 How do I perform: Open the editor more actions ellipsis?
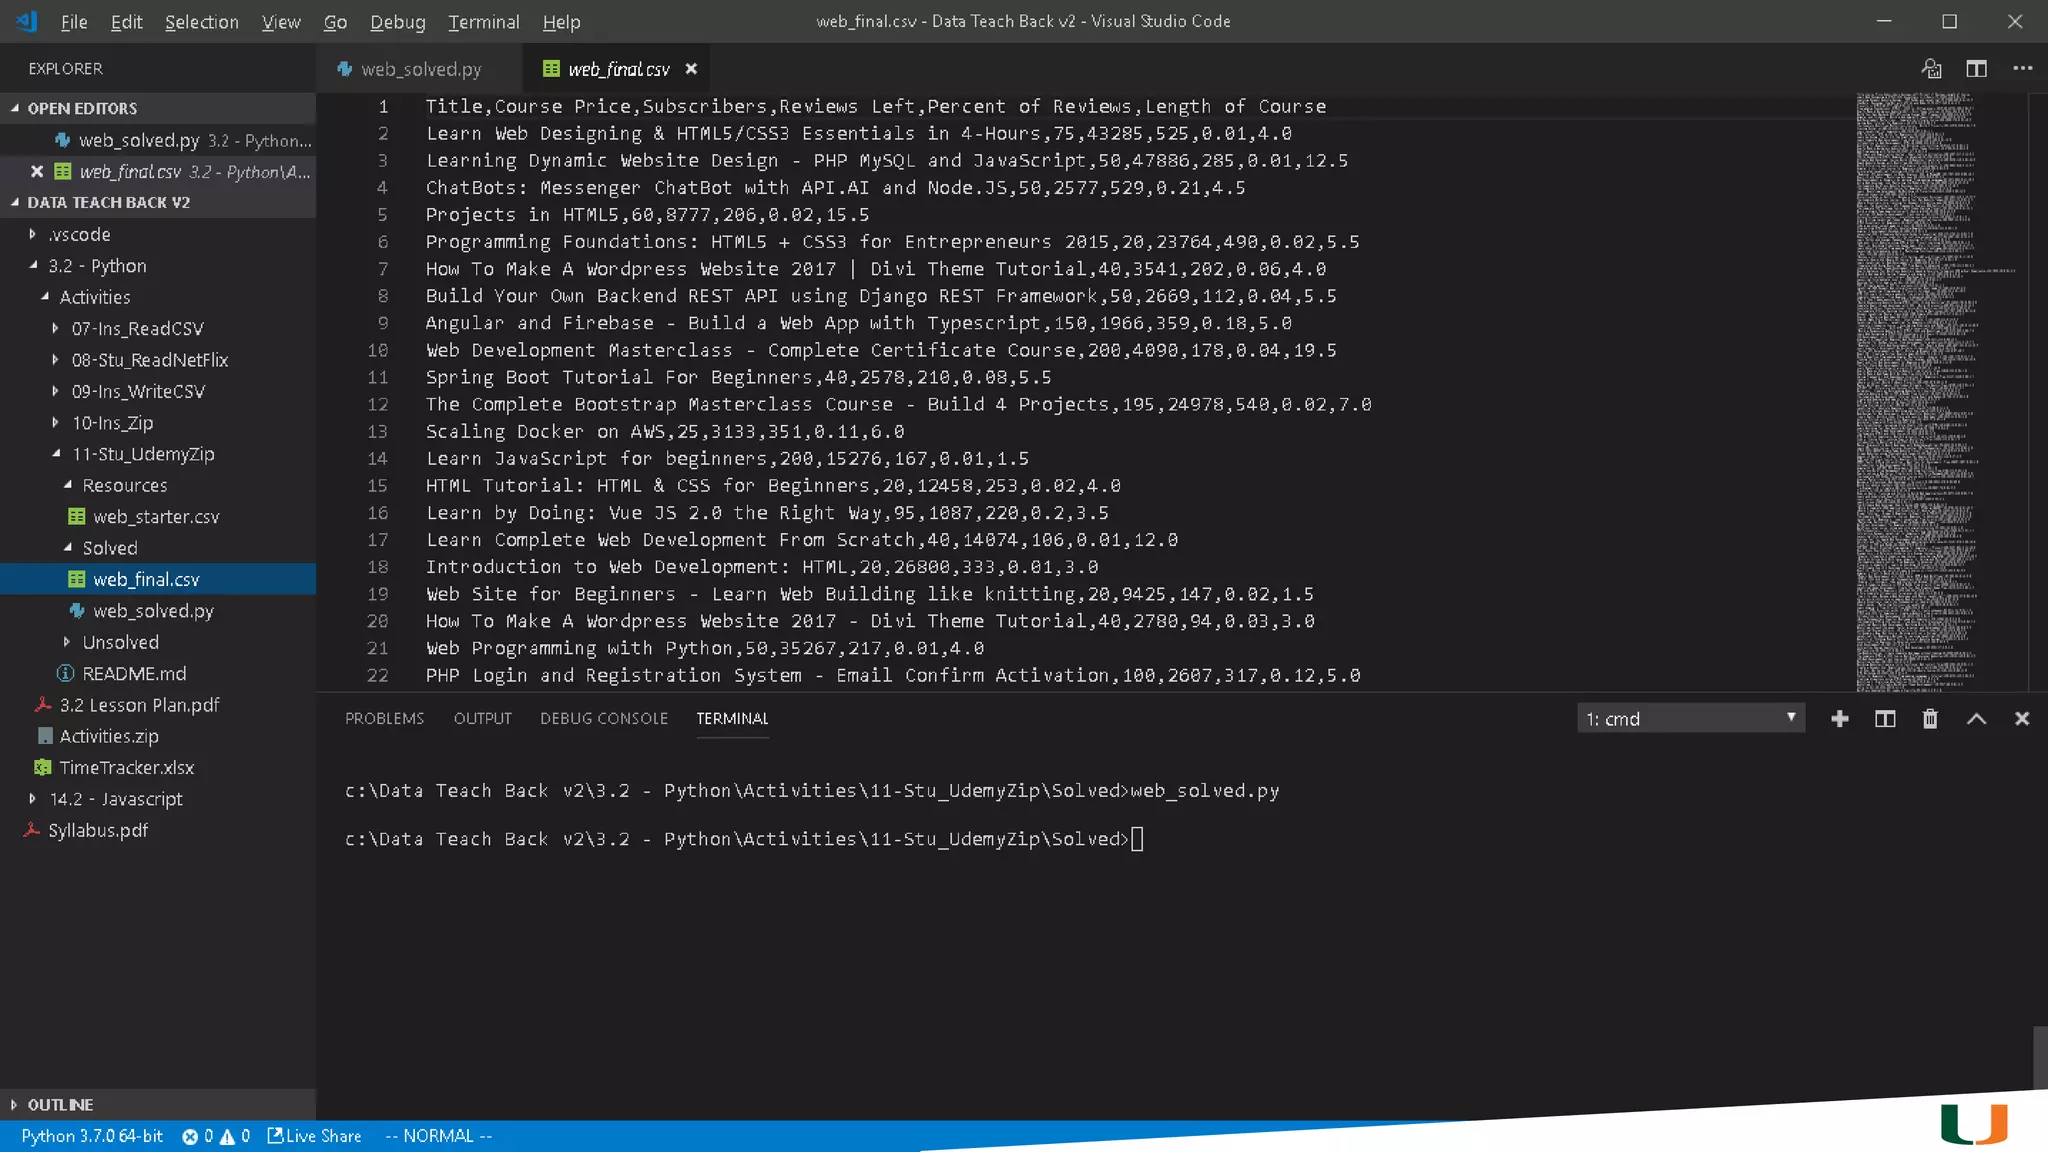(2022, 69)
